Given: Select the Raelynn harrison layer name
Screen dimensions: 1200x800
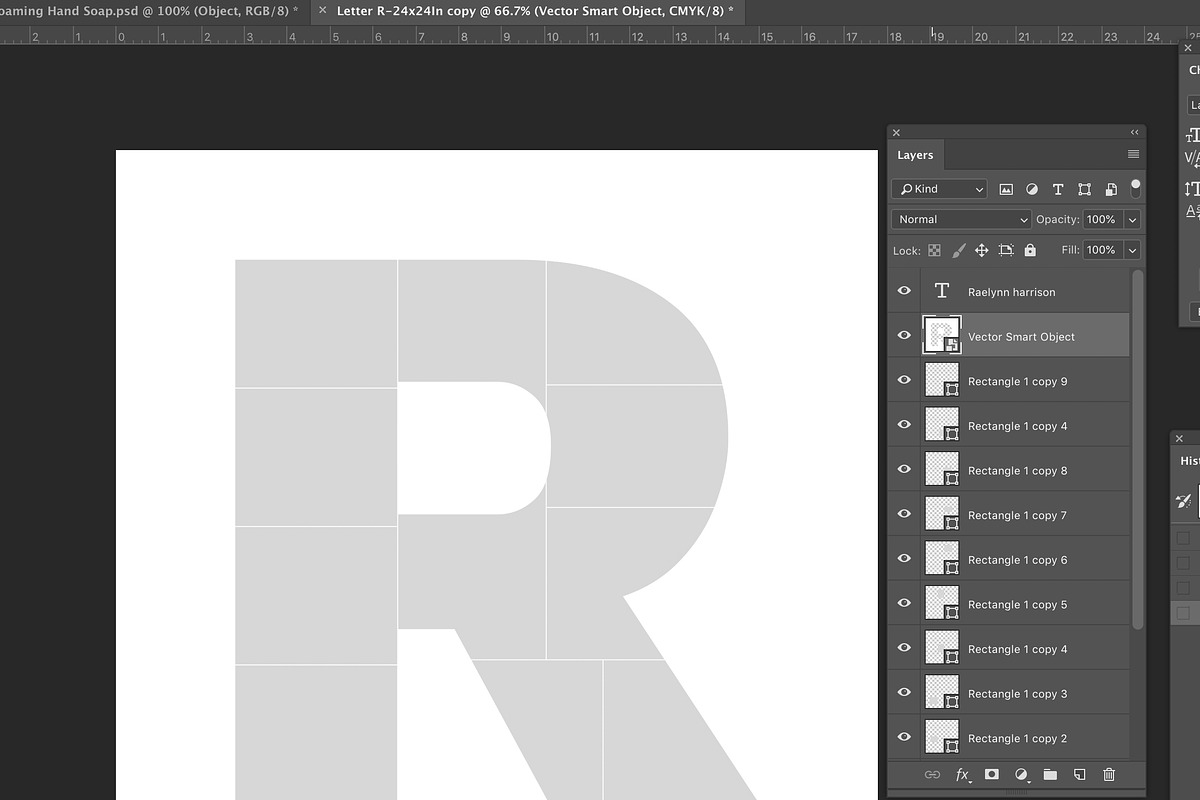Looking at the screenshot, I should click(x=1011, y=292).
